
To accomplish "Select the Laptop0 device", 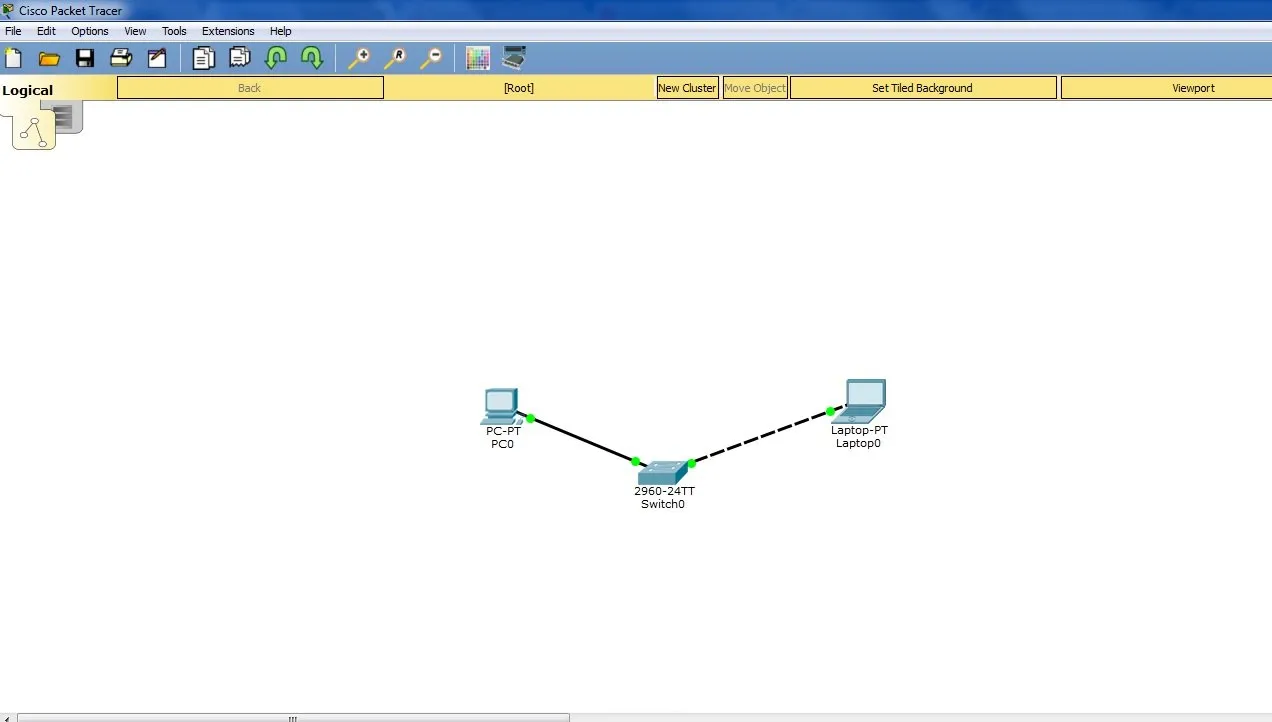I will point(859,401).
